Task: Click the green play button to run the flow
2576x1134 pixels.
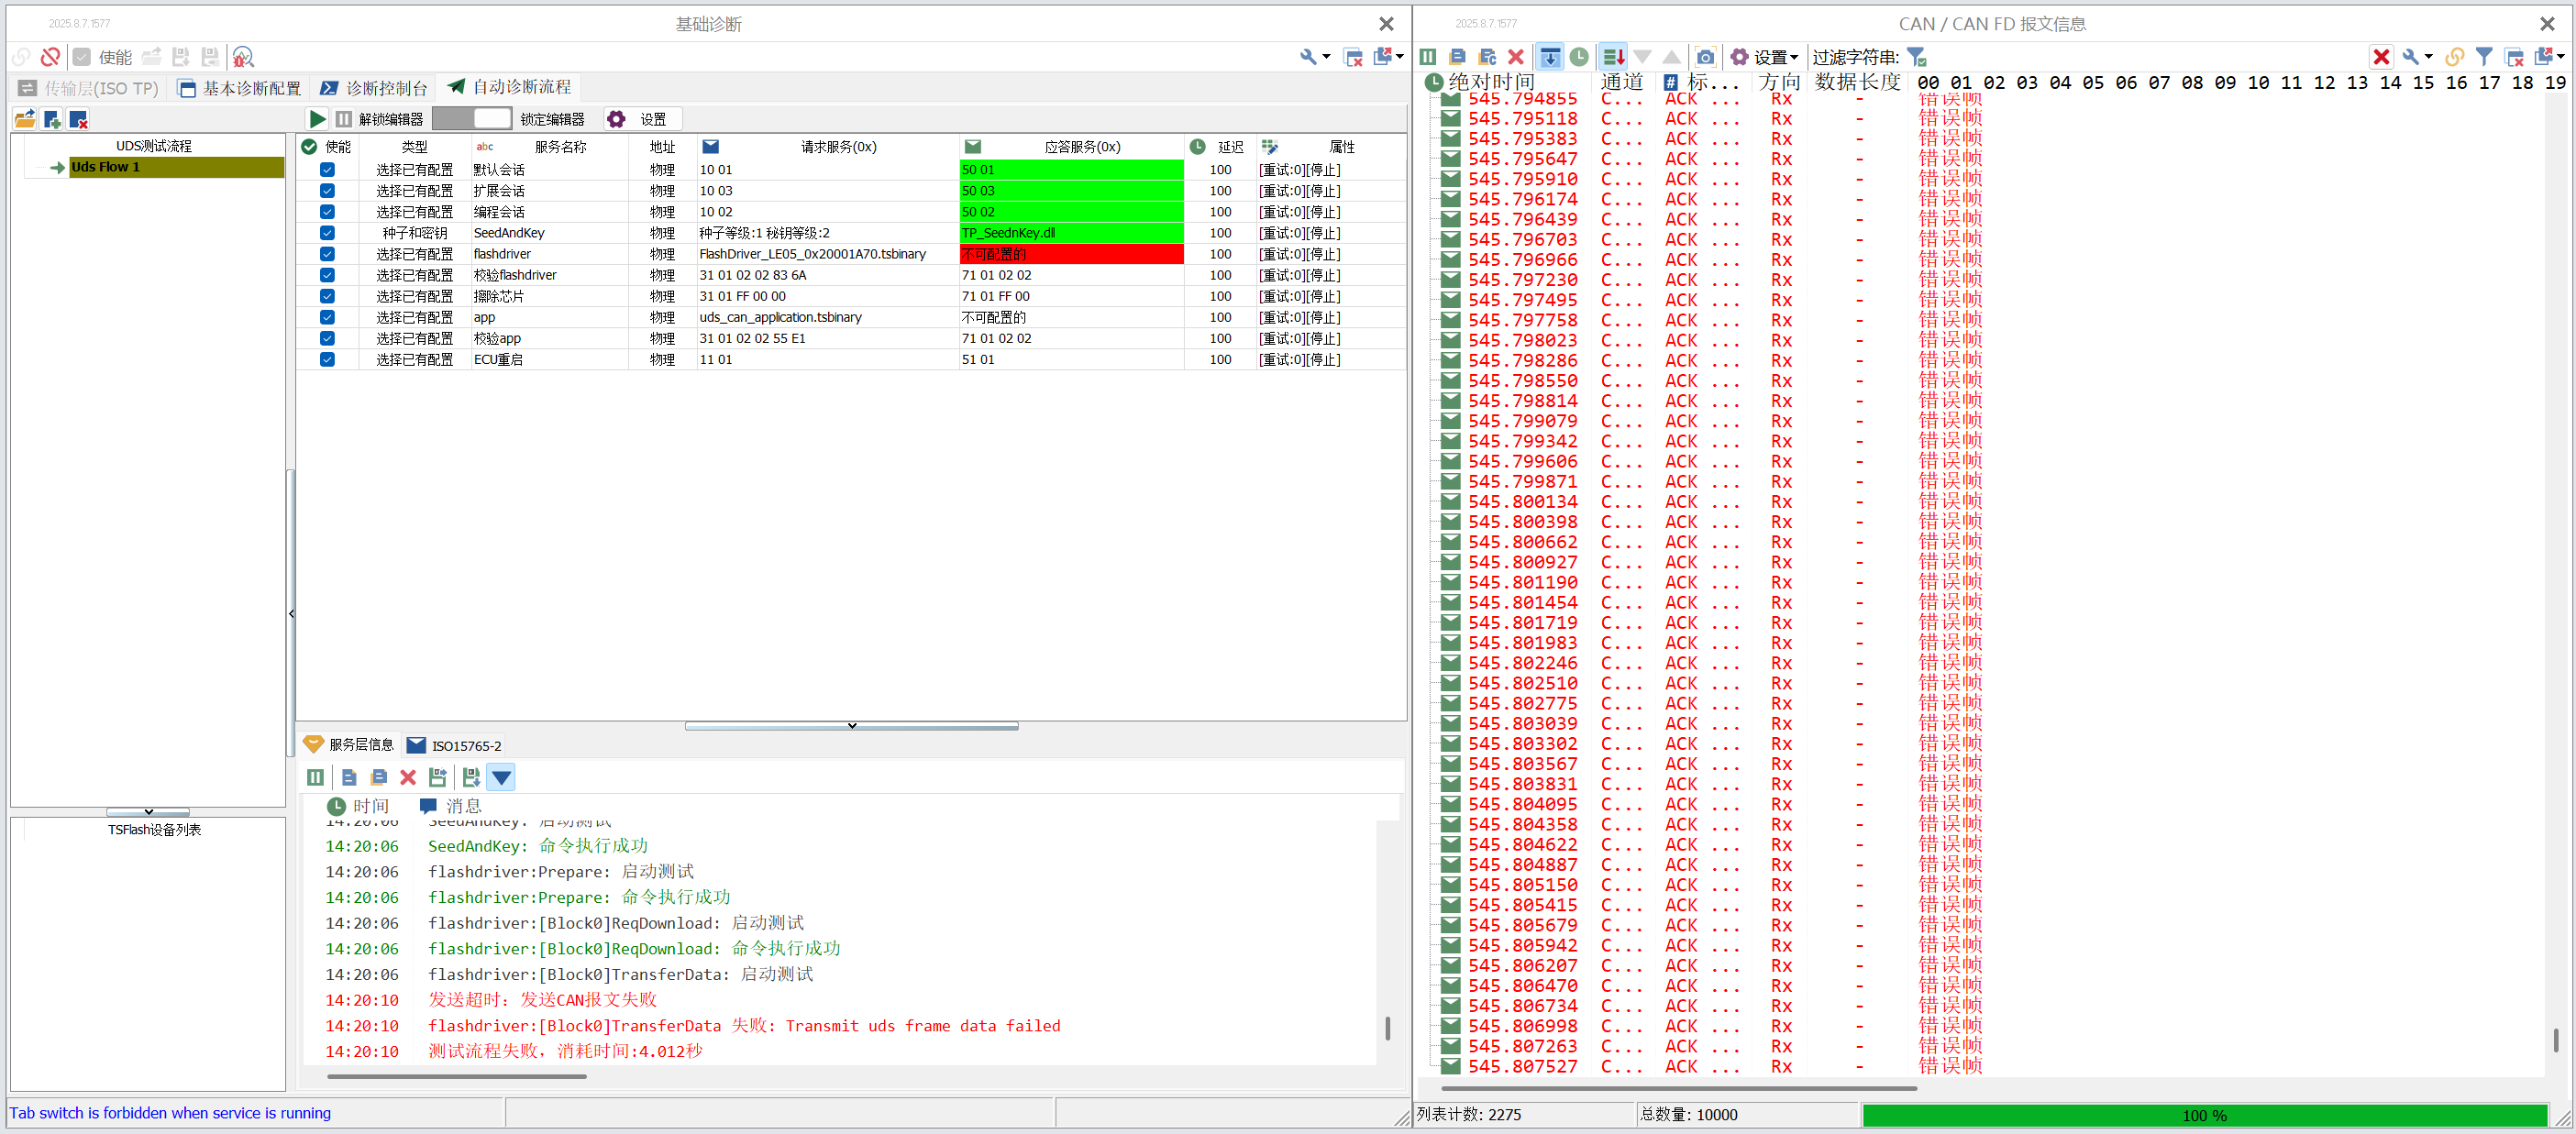Action: 318,118
